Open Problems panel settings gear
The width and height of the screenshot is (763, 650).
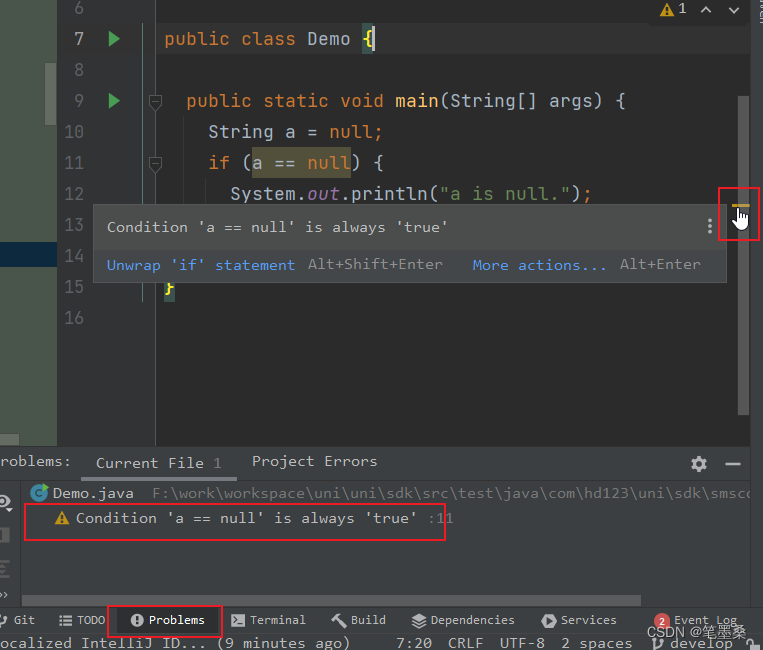(x=699, y=464)
